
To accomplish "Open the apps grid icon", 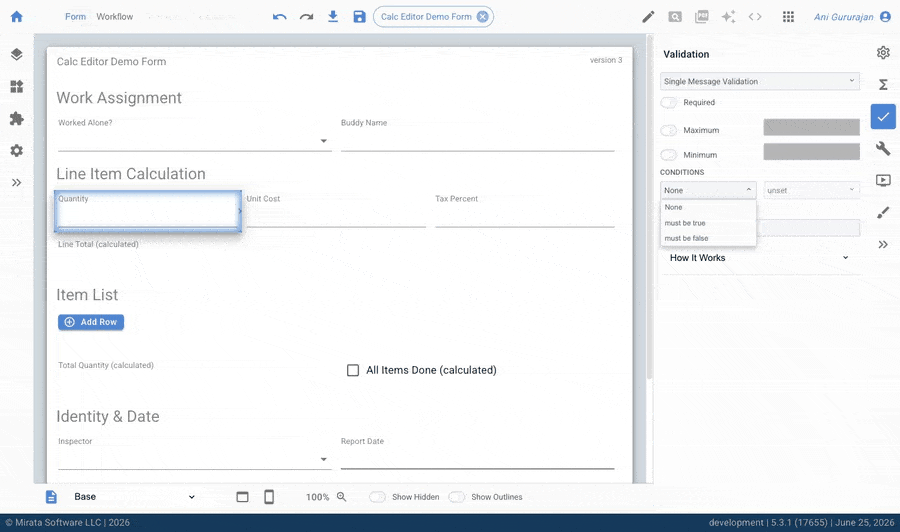I will [x=789, y=17].
